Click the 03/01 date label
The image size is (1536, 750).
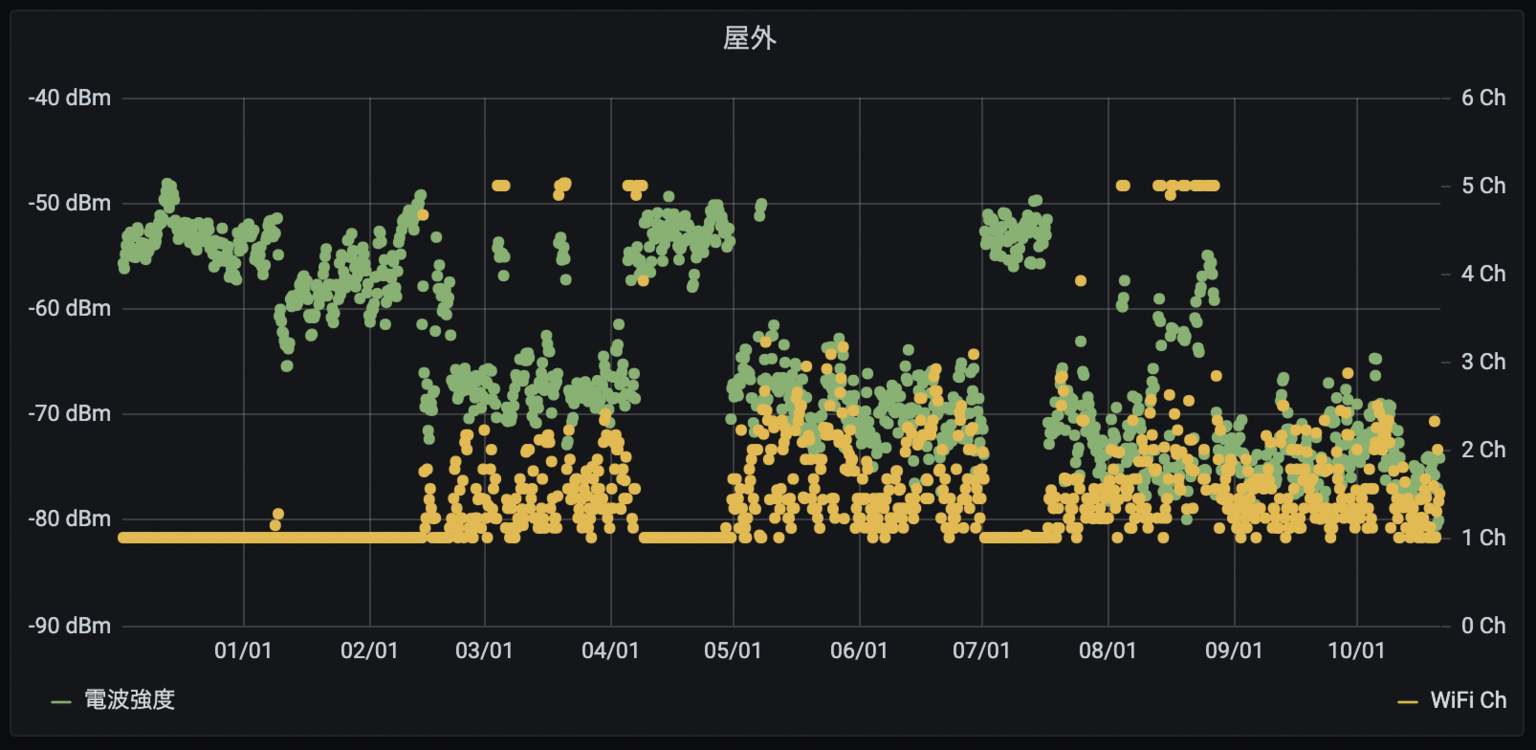pyautogui.click(x=485, y=651)
